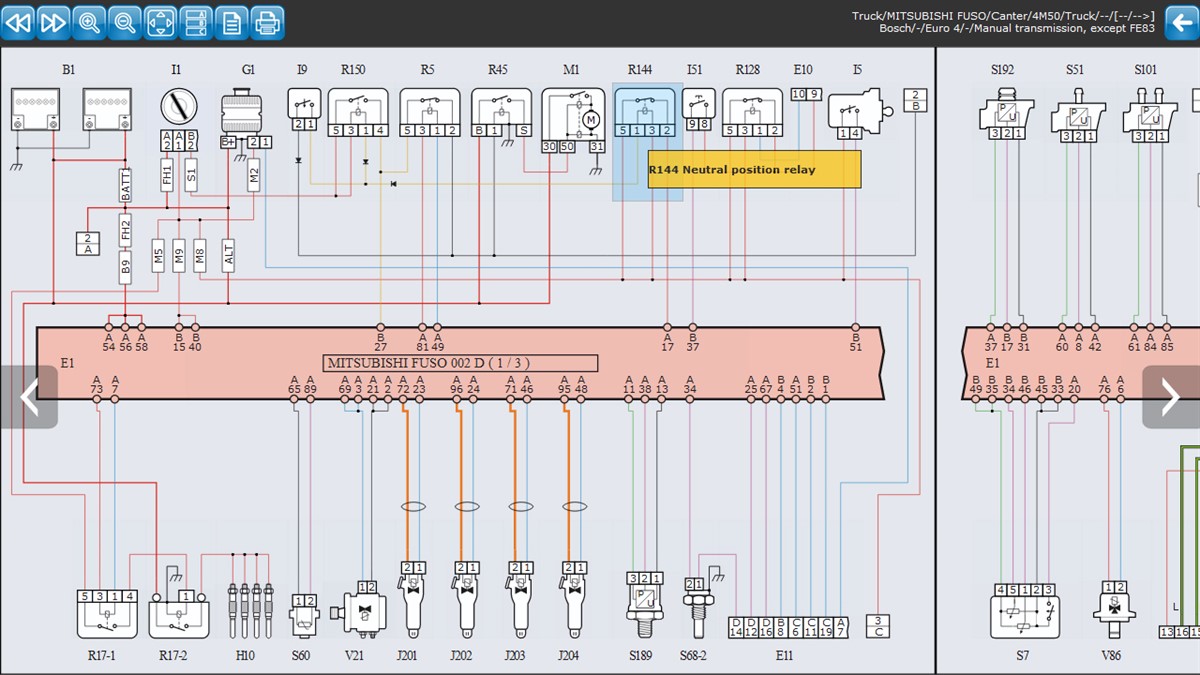The image size is (1200, 675).
Task: Click the 2 A cross-reference box at left
Action: 88,243
